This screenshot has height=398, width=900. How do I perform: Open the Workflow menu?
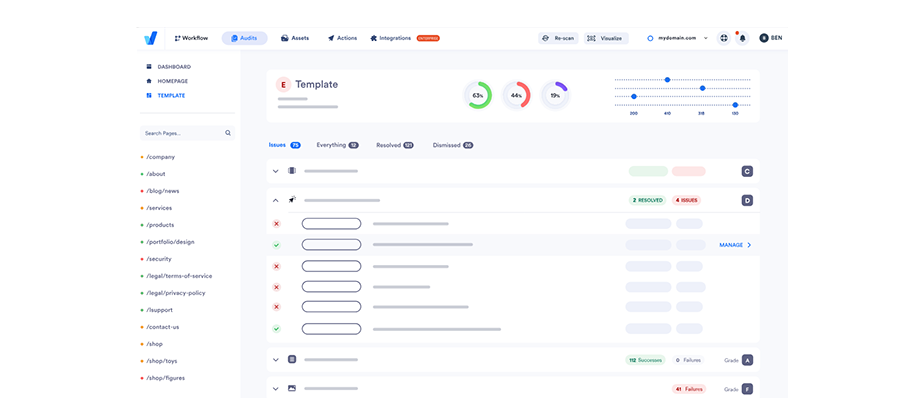pos(192,38)
